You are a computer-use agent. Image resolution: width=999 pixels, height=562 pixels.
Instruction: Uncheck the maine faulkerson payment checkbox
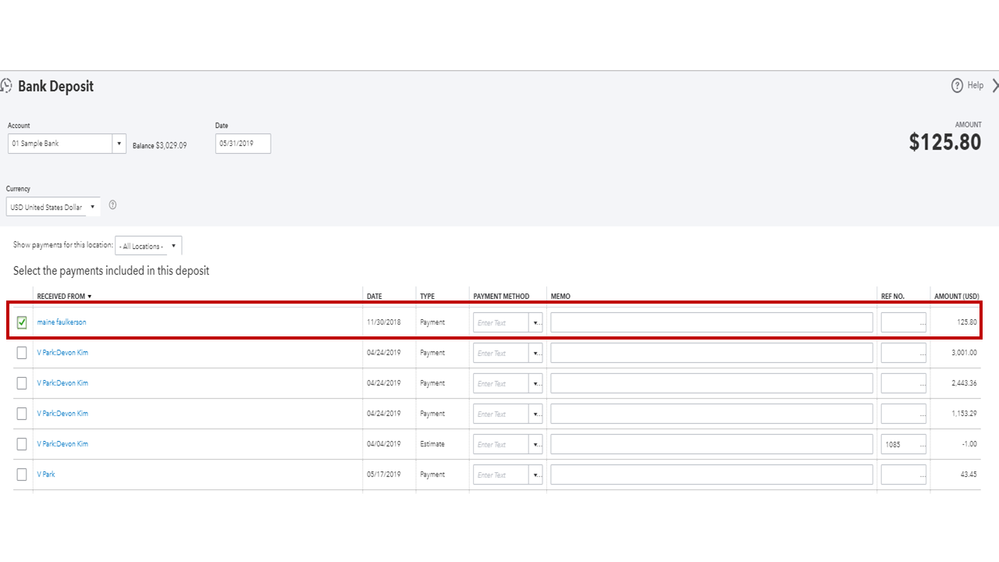(22, 323)
